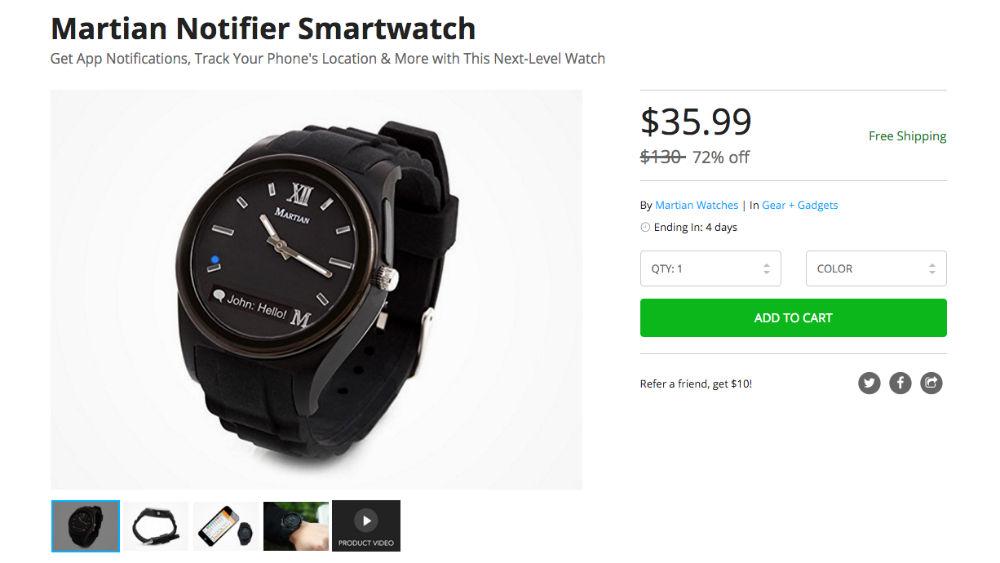View the watch strap side thumbnail
This screenshot has width=1000, height=563.
156,526
